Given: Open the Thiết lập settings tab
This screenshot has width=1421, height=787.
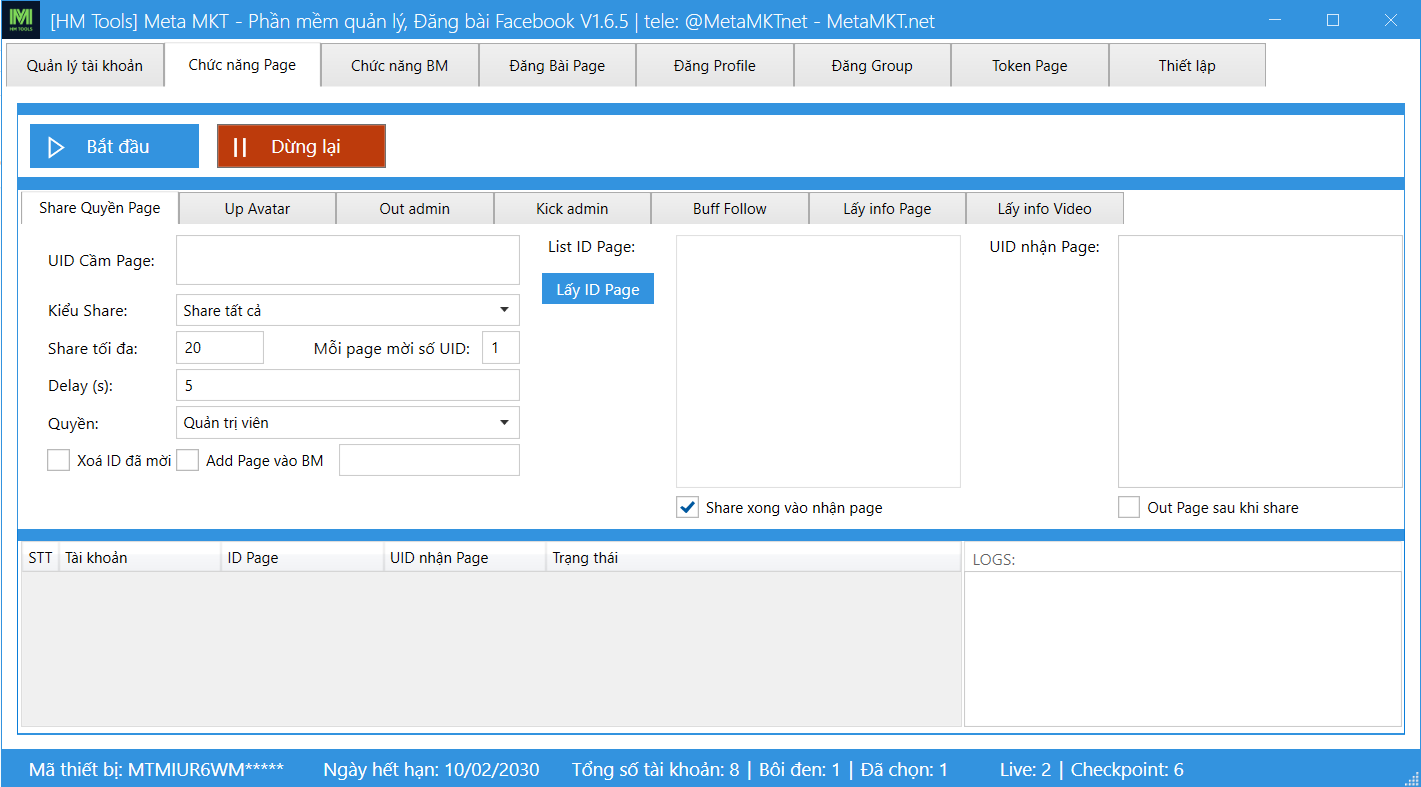Looking at the screenshot, I should click(x=1187, y=66).
